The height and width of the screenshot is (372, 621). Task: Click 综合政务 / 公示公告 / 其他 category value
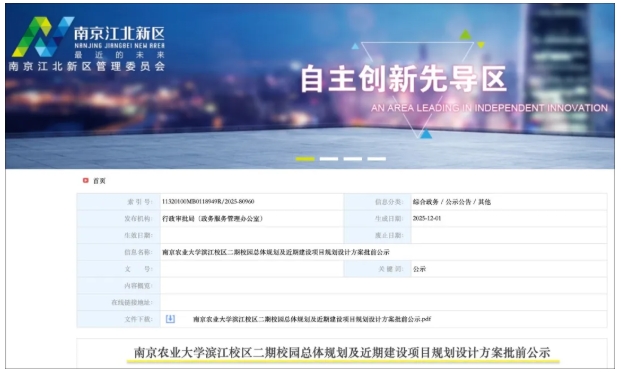pyautogui.click(x=451, y=202)
